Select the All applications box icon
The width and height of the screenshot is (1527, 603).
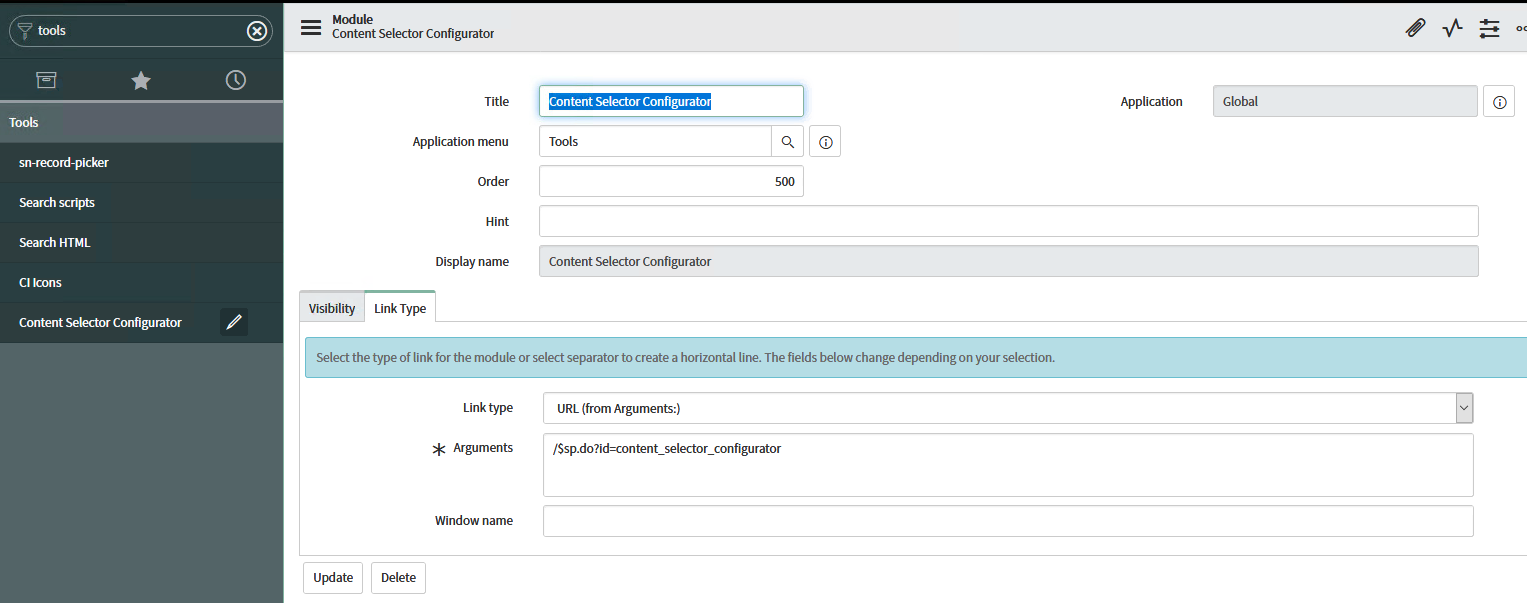coord(46,79)
